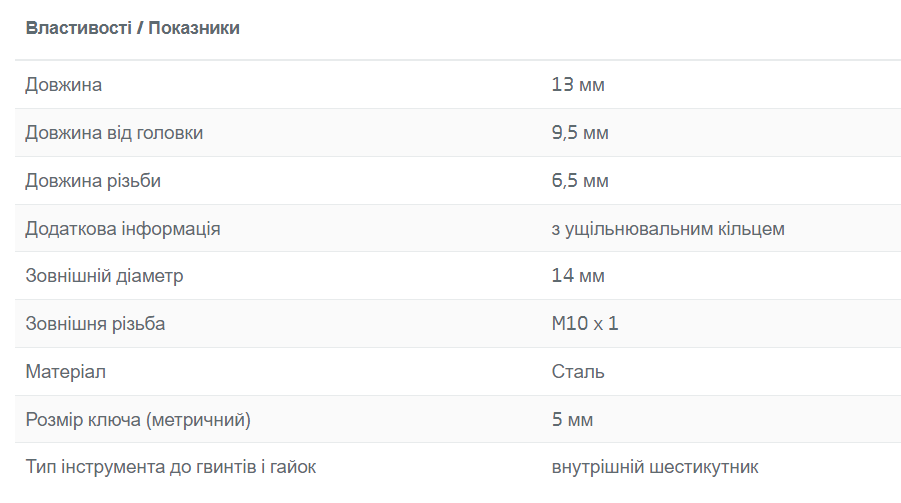Click the '6,5 мм' thread length value
The height and width of the screenshot is (503, 901).
click(580, 181)
